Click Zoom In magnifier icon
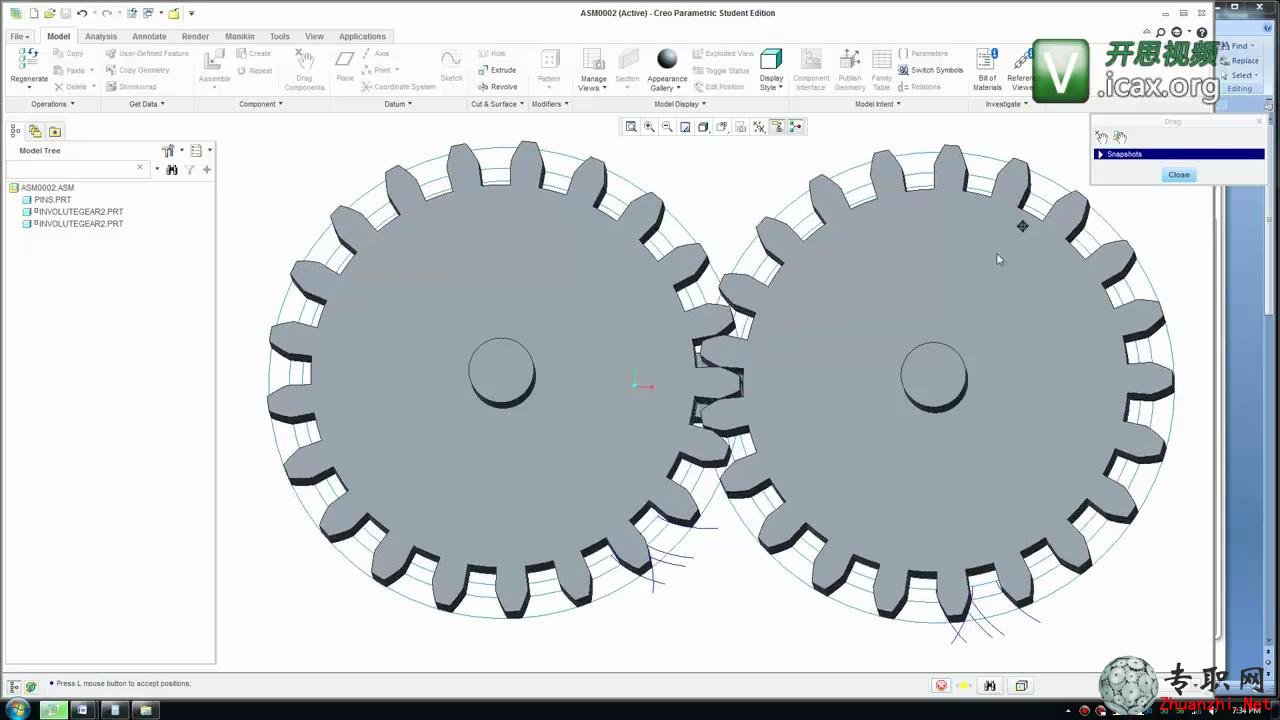Screen dimensions: 1280x720 (x=649, y=127)
